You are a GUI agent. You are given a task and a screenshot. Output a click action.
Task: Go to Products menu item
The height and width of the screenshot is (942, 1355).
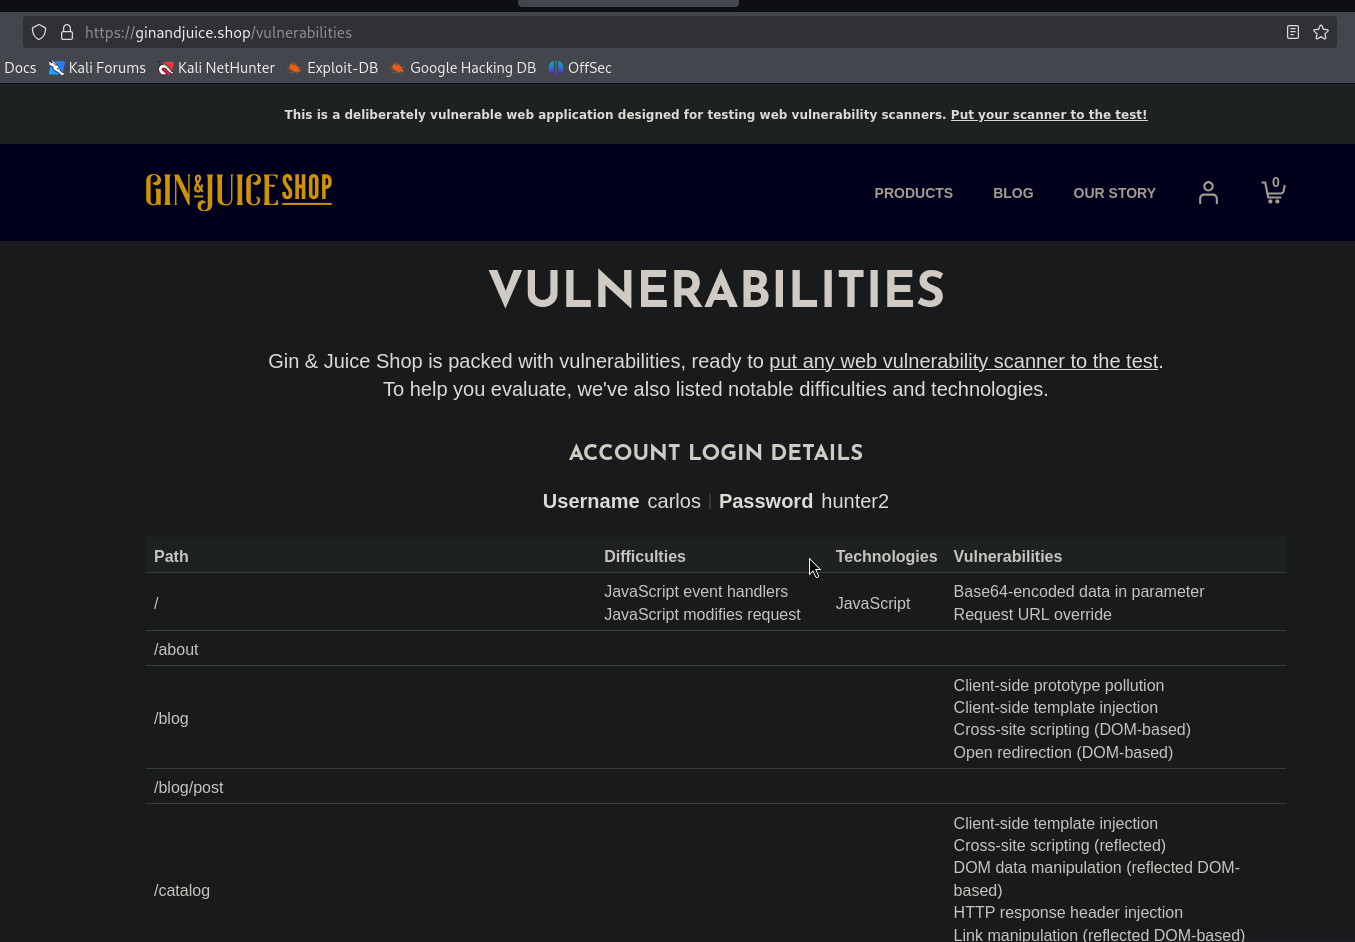[x=913, y=193]
